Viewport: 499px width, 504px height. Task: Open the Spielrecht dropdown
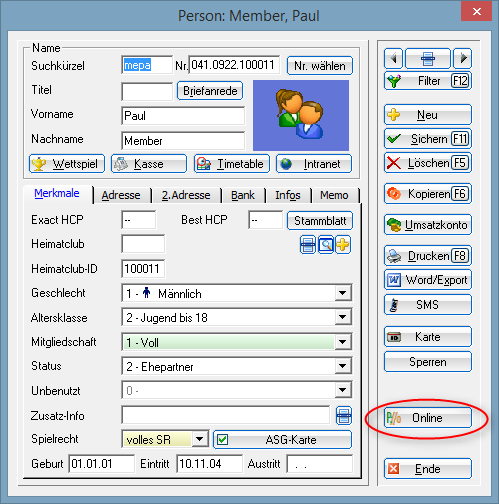[200, 439]
